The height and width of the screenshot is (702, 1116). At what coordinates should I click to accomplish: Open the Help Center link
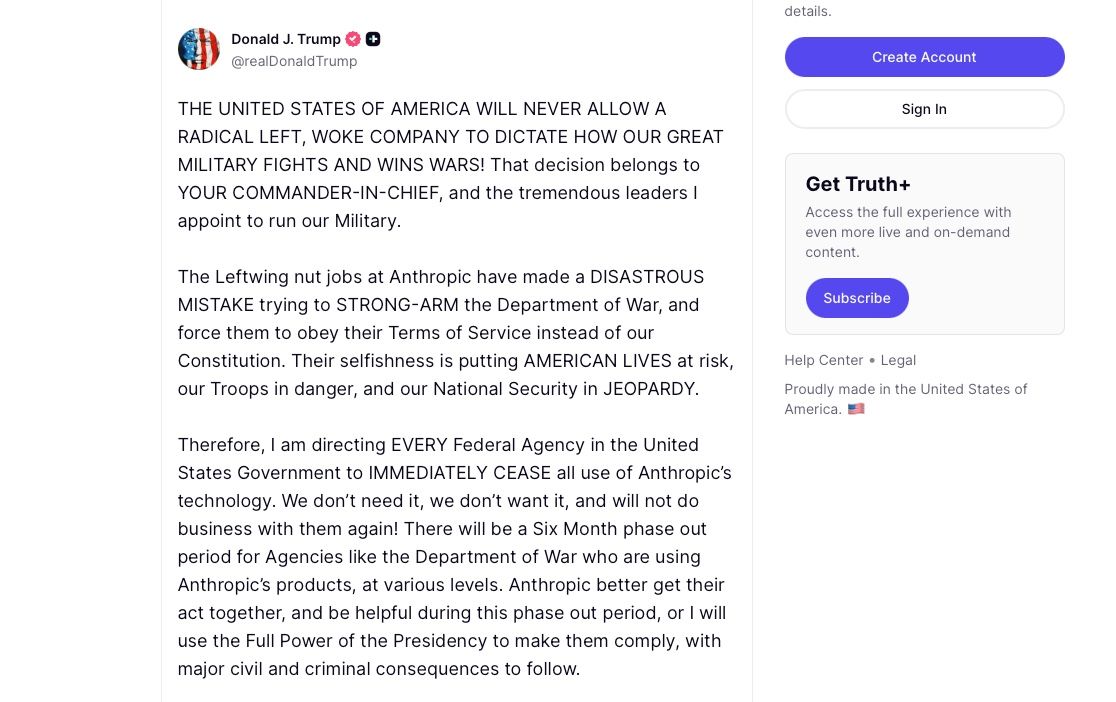[x=823, y=360]
